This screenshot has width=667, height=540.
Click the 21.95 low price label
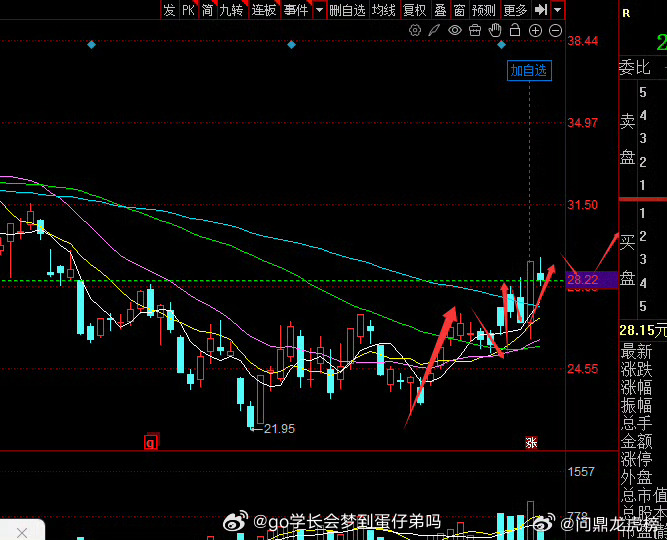279,429
